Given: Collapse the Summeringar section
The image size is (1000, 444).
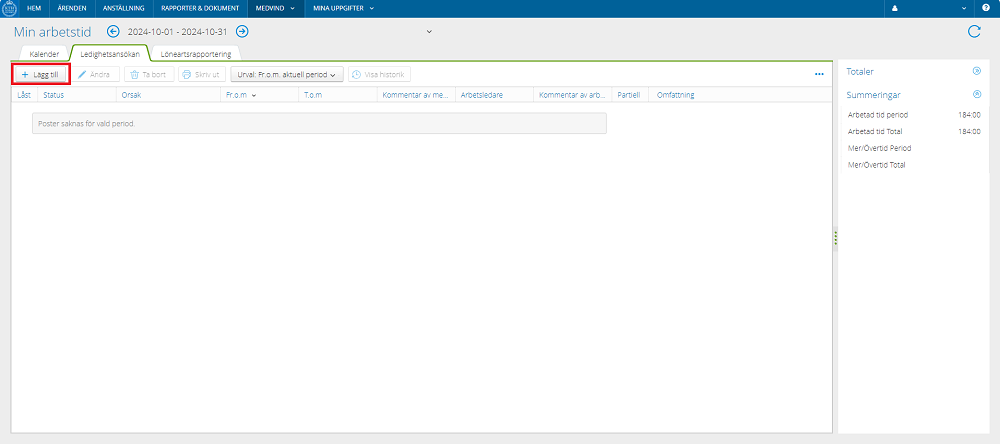Looking at the screenshot, I should (976, 94).
